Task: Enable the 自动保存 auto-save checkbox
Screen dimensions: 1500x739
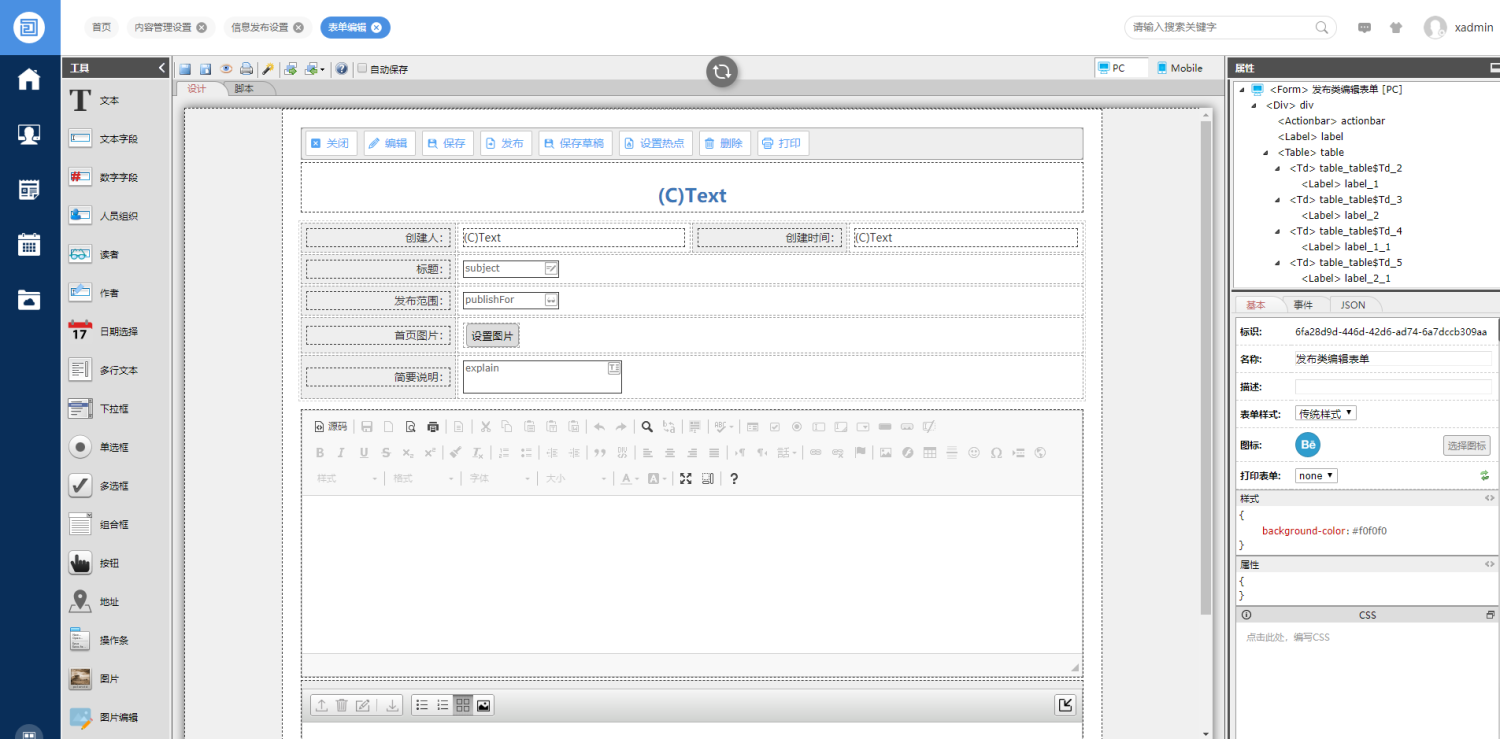Action: [363, 69]
